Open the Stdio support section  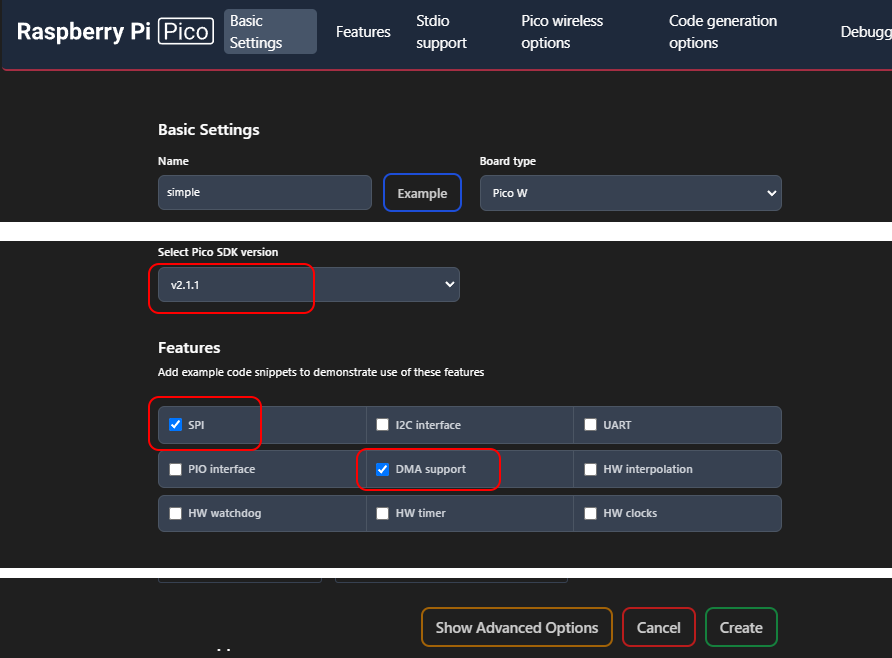(441, 32)
